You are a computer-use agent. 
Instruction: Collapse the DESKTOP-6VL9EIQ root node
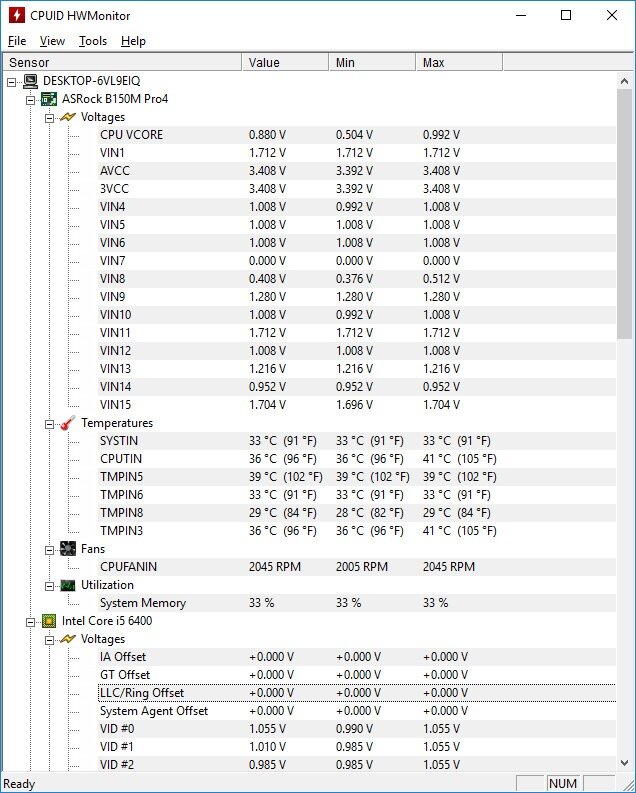click(12, 82)
